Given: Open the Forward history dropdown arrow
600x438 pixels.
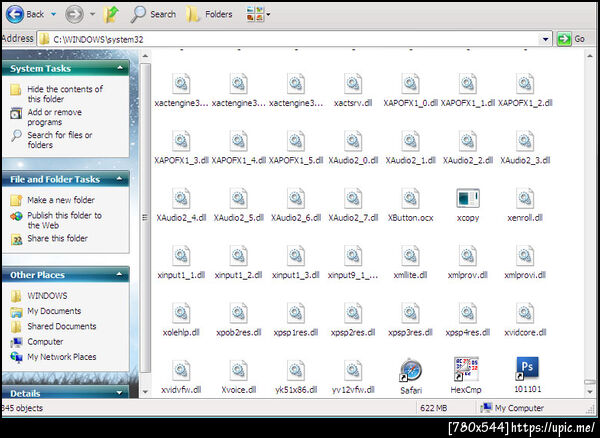Looking at the screenshot, I should 92,15.
